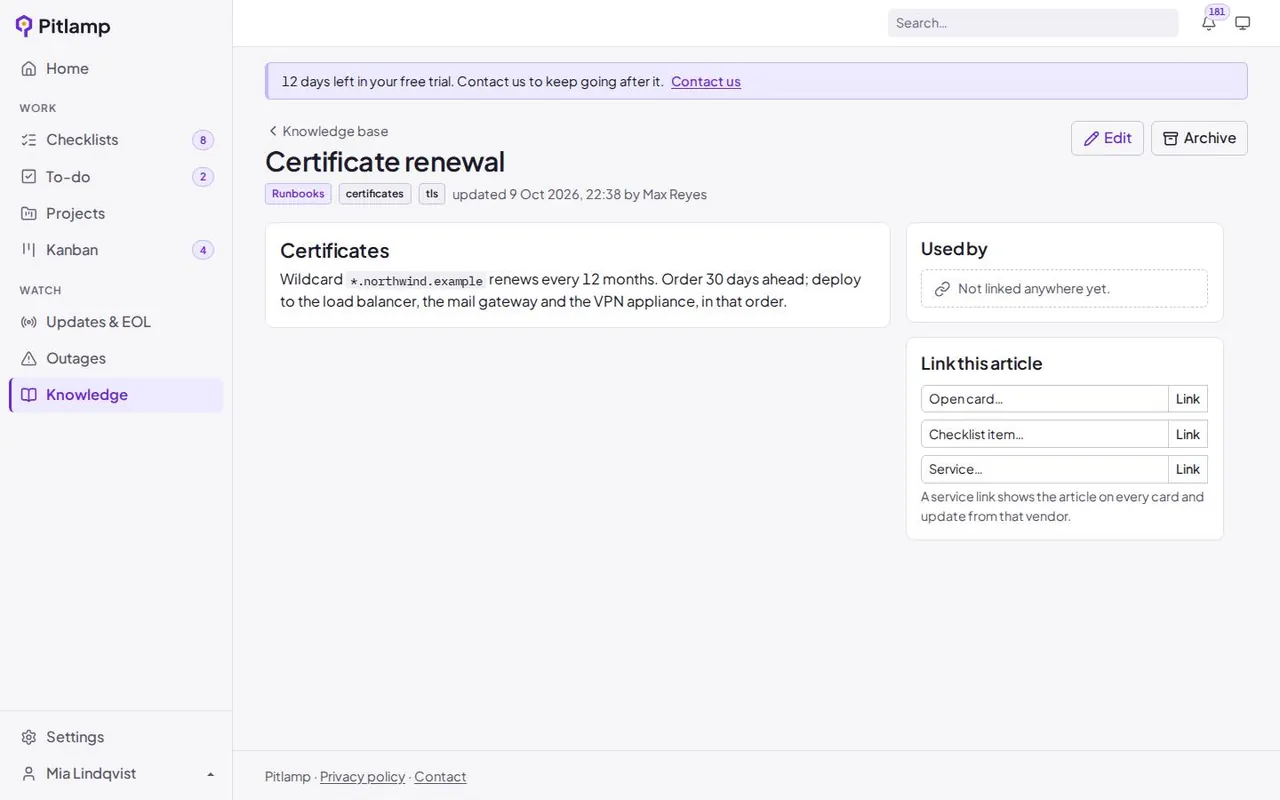Open the Kanban page
The height and width of the screenshot is (800, 1280).
(116, 250)
